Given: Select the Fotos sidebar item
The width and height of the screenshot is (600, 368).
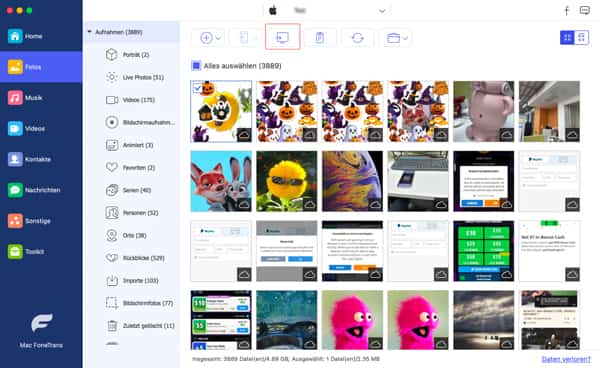Looking at the screenshot, I should point(41,67).
